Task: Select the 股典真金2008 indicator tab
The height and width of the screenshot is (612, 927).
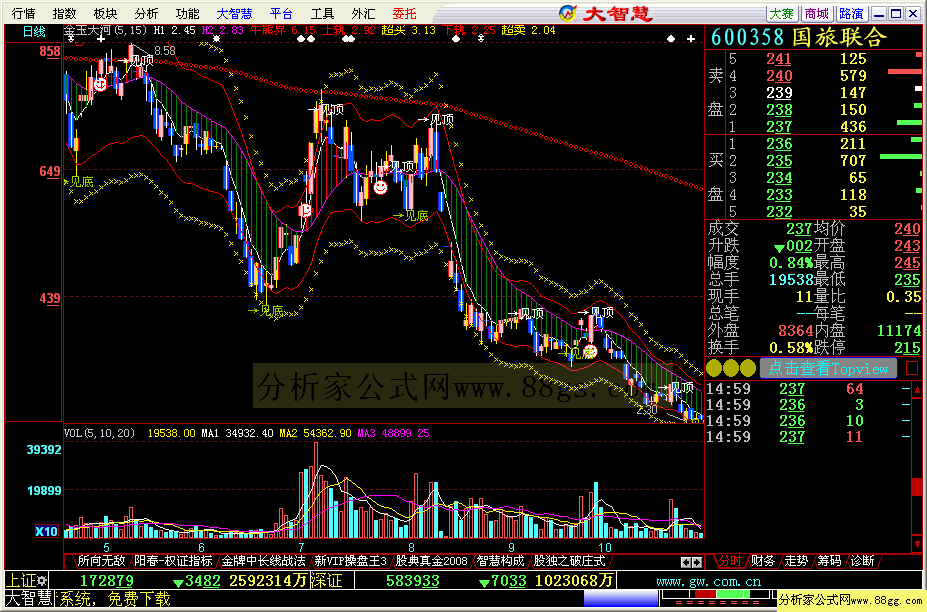Action: coord(431,561)
